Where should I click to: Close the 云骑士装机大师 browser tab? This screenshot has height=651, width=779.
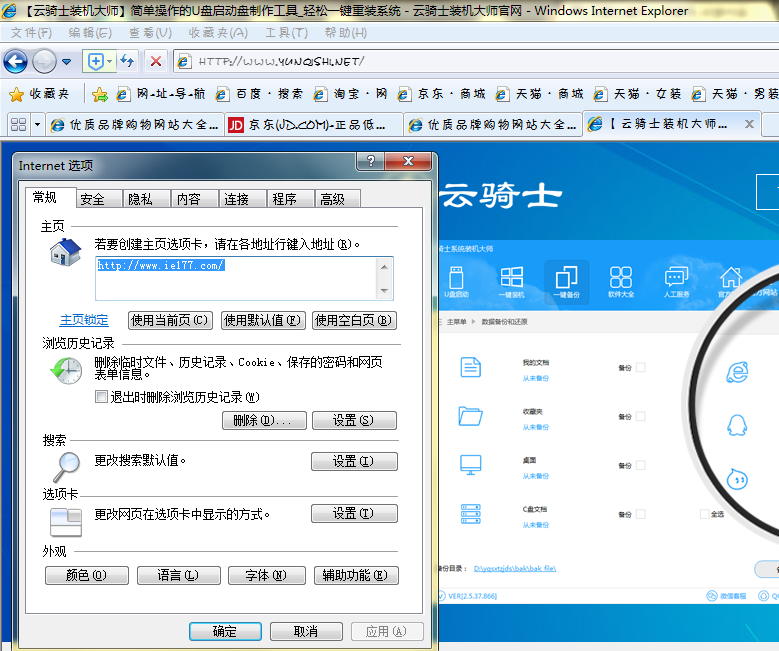click(749, 124)
